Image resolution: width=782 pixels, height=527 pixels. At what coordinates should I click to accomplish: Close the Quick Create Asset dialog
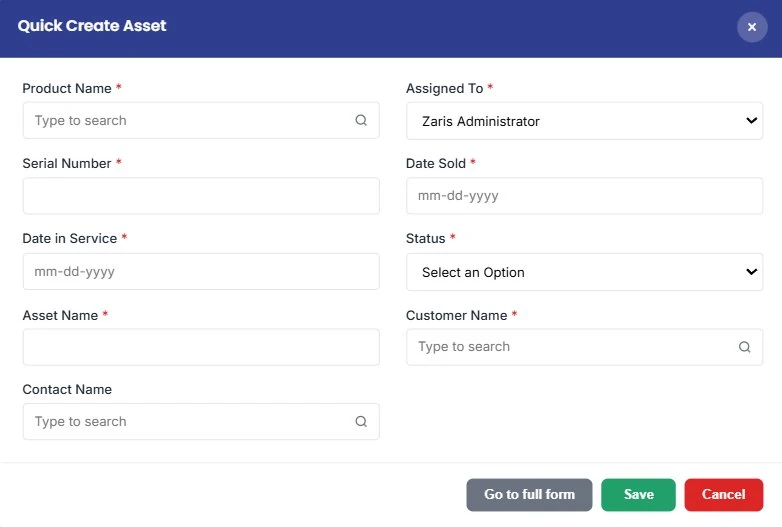752,27
